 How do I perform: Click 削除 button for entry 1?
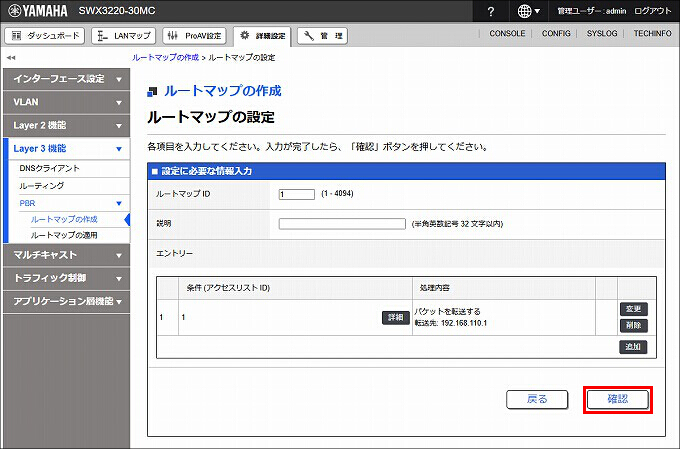coord(634,325)
